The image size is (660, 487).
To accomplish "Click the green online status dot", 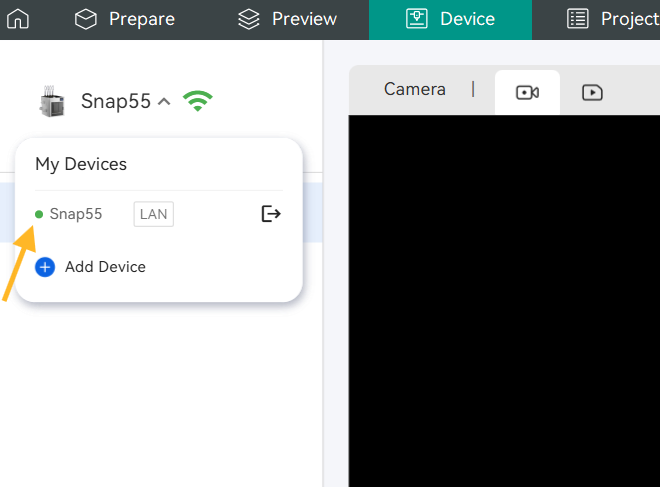I will click(39, 214).
